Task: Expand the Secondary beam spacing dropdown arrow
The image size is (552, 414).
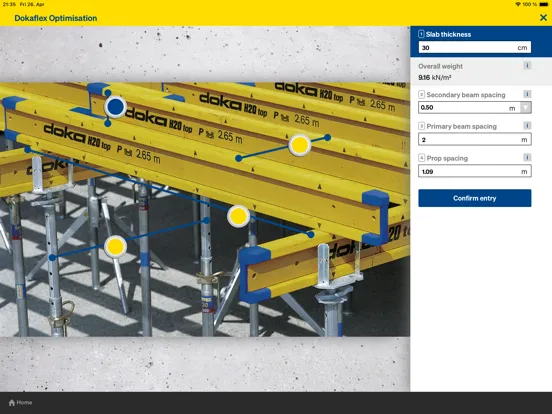Action: [x=525, y=107]
